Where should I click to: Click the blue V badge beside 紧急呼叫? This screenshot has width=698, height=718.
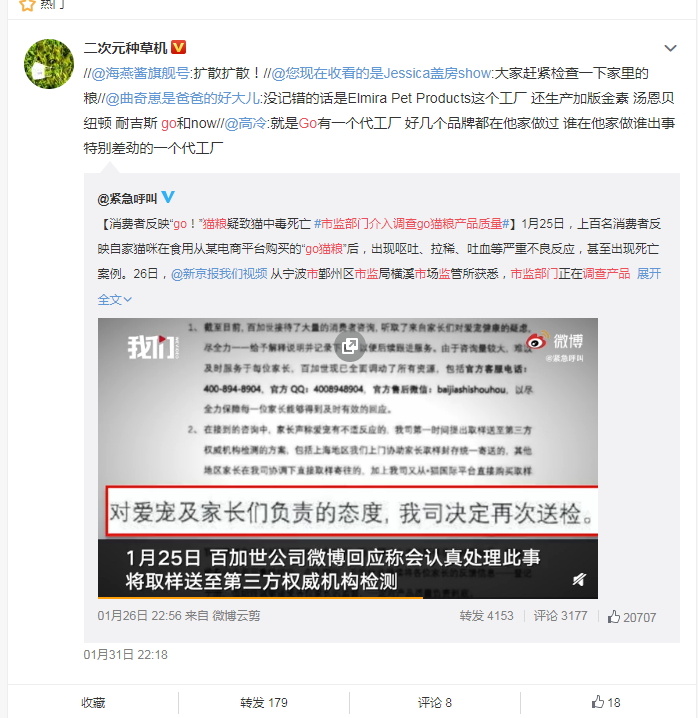168,197
